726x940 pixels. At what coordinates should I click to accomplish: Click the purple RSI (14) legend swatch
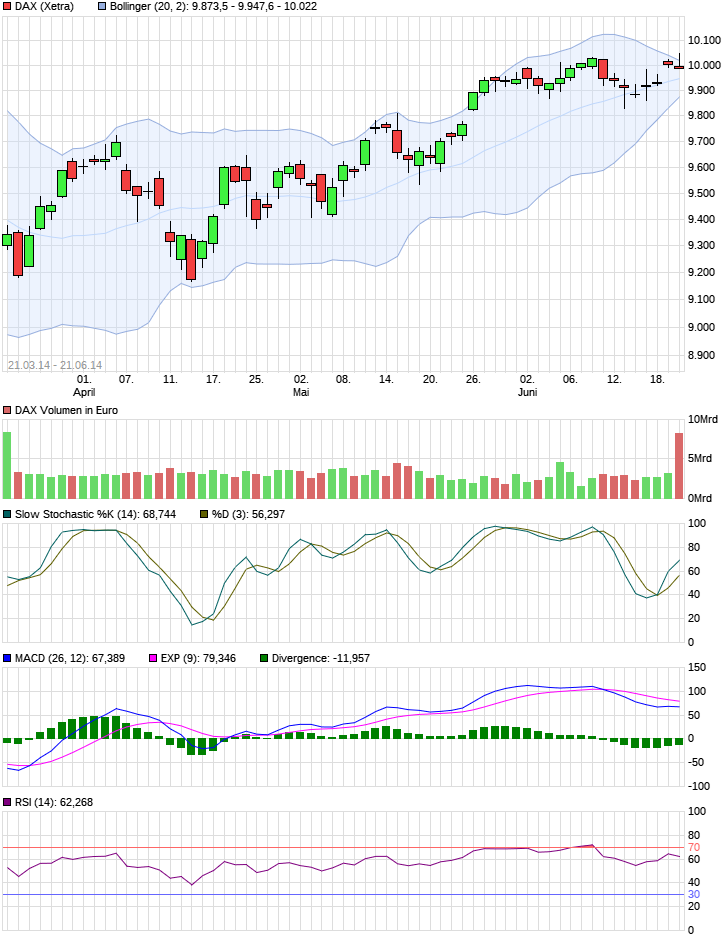(7, 802)
